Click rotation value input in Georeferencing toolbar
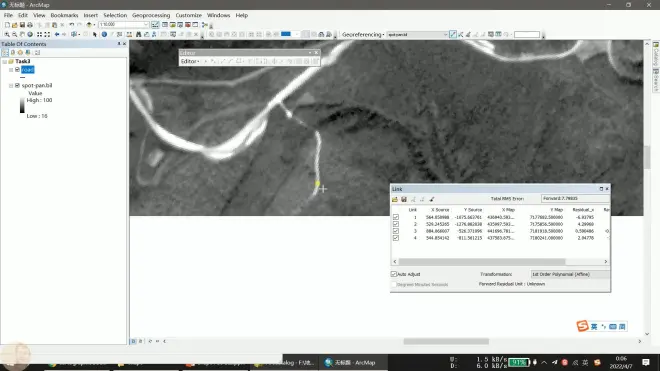660x371 pixels. [x=527, y=35]
